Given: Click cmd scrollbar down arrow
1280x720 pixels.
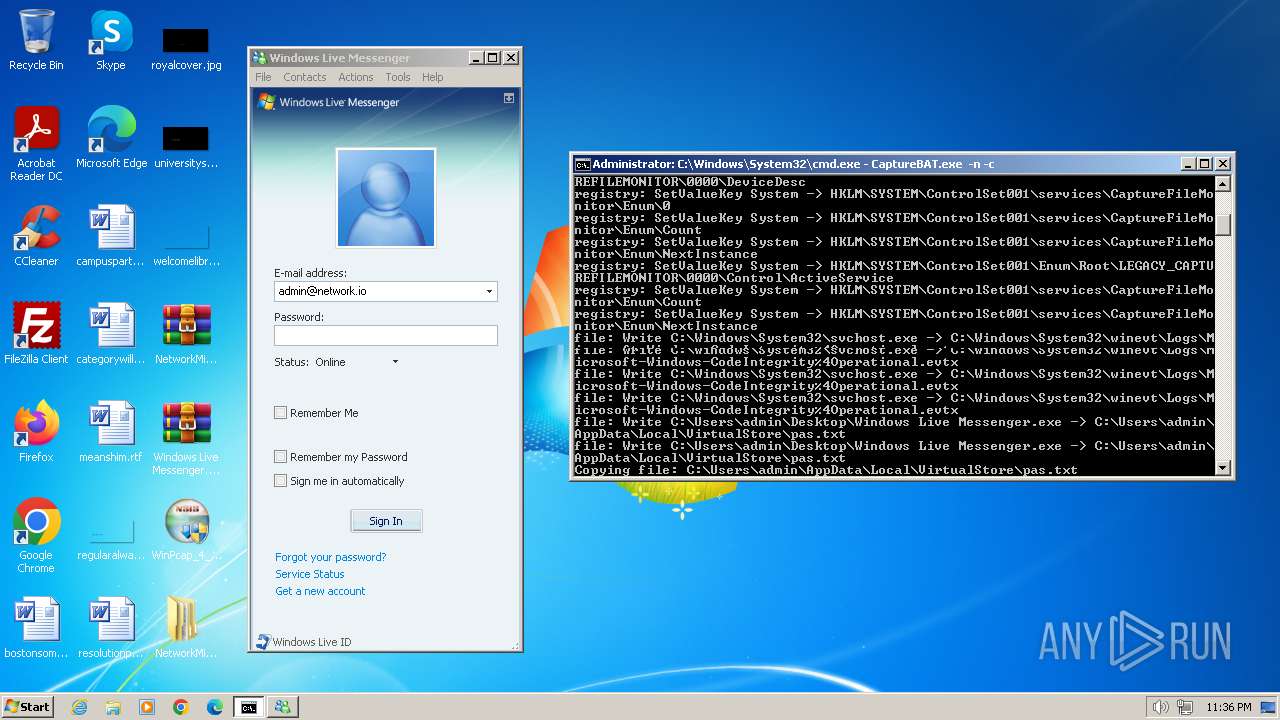Looking at the screenshot, I should [1222, 468].
